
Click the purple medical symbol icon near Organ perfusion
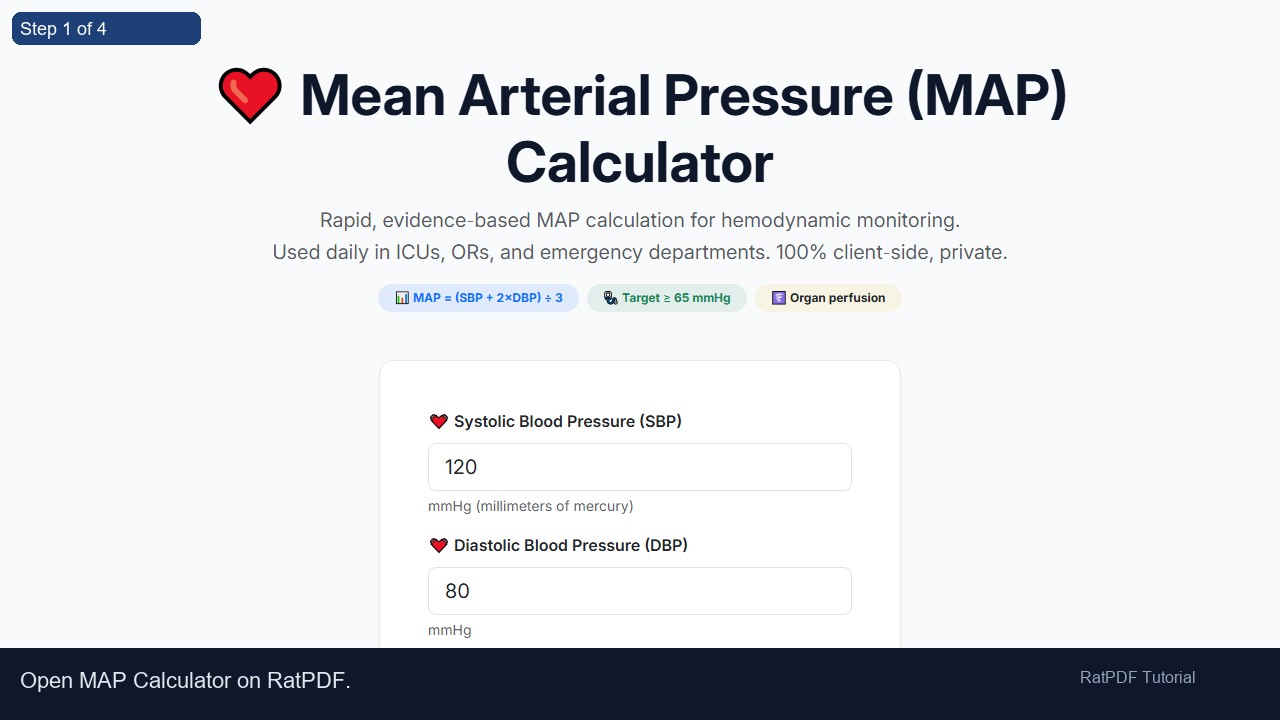coord(779,298)
